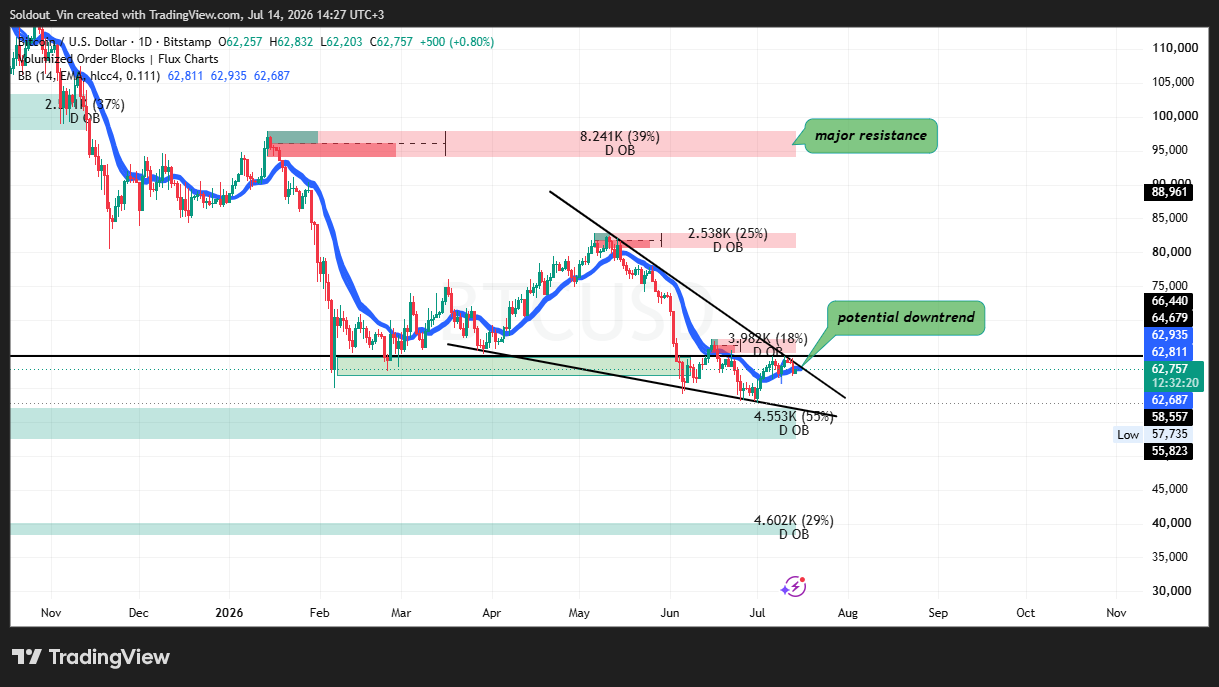Image resolution: width=1219 pixels, height=687 pixels.
Task: Click the +500 (+0.80%) change value
Action: 455,42
